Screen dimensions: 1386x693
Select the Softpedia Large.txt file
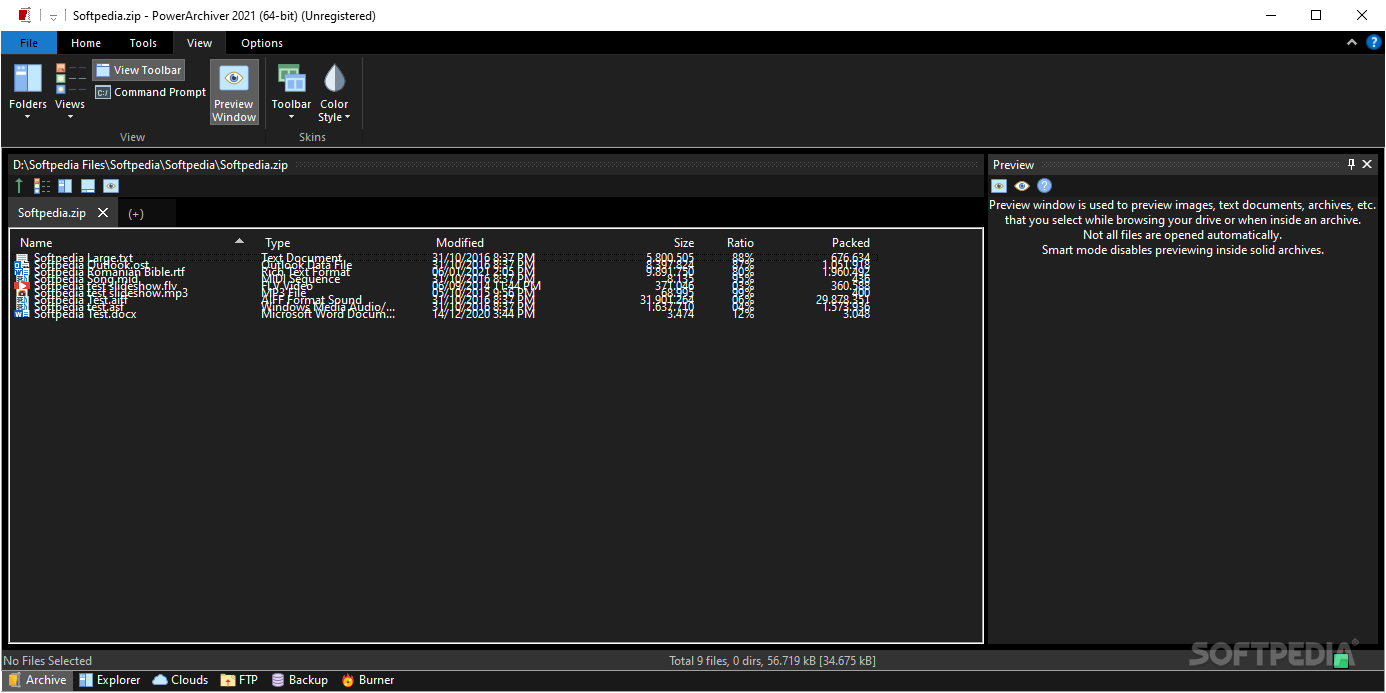tap(83, 258)
